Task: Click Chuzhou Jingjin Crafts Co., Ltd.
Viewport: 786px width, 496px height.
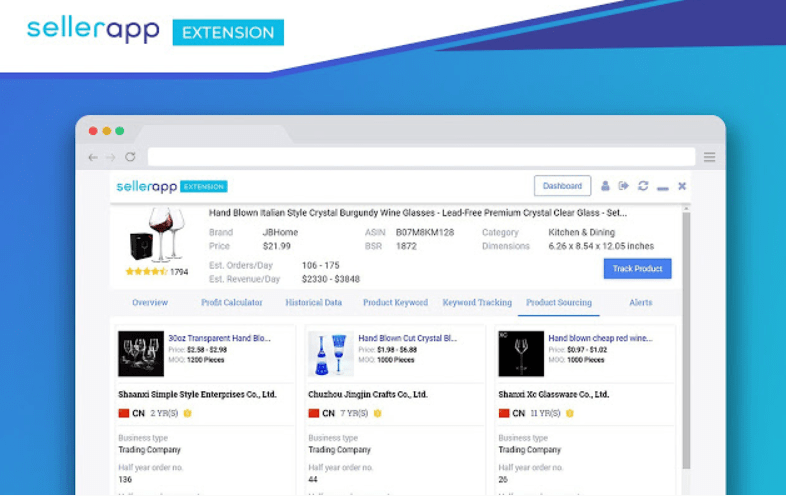Action: pyautogui.click(x=367, y=394)
